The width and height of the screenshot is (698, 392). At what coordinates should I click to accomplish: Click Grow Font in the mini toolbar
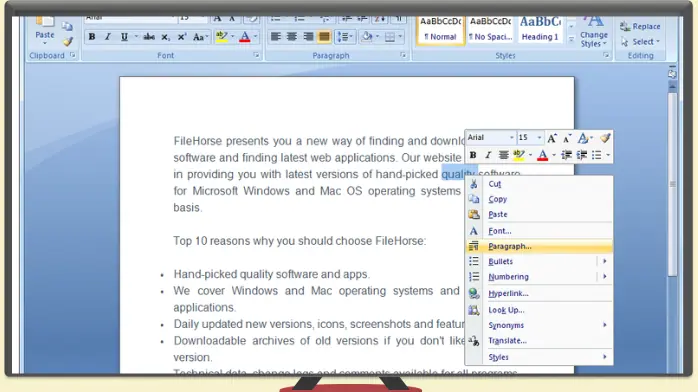pos(552,138)
